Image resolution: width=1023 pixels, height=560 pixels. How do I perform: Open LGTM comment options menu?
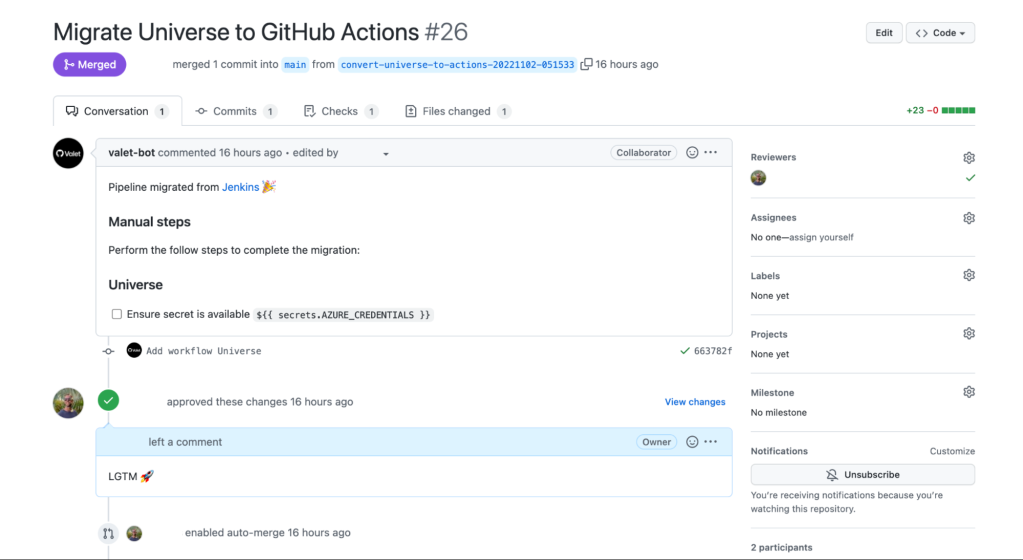pyautogui.click(x=710, y=442)
